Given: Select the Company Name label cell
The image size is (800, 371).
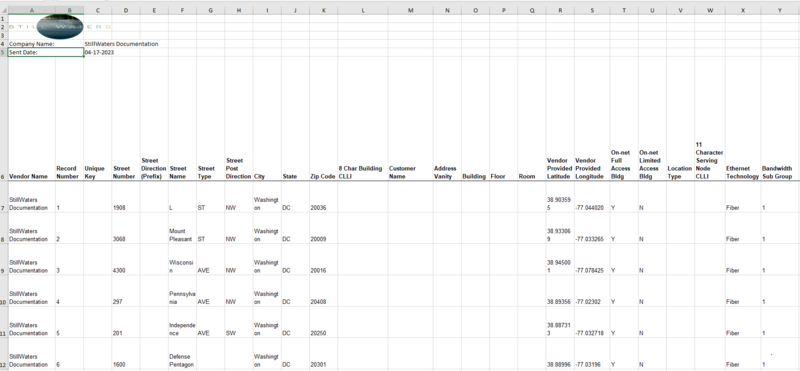Looking at the screenshot, I should [x=32, y=44].
